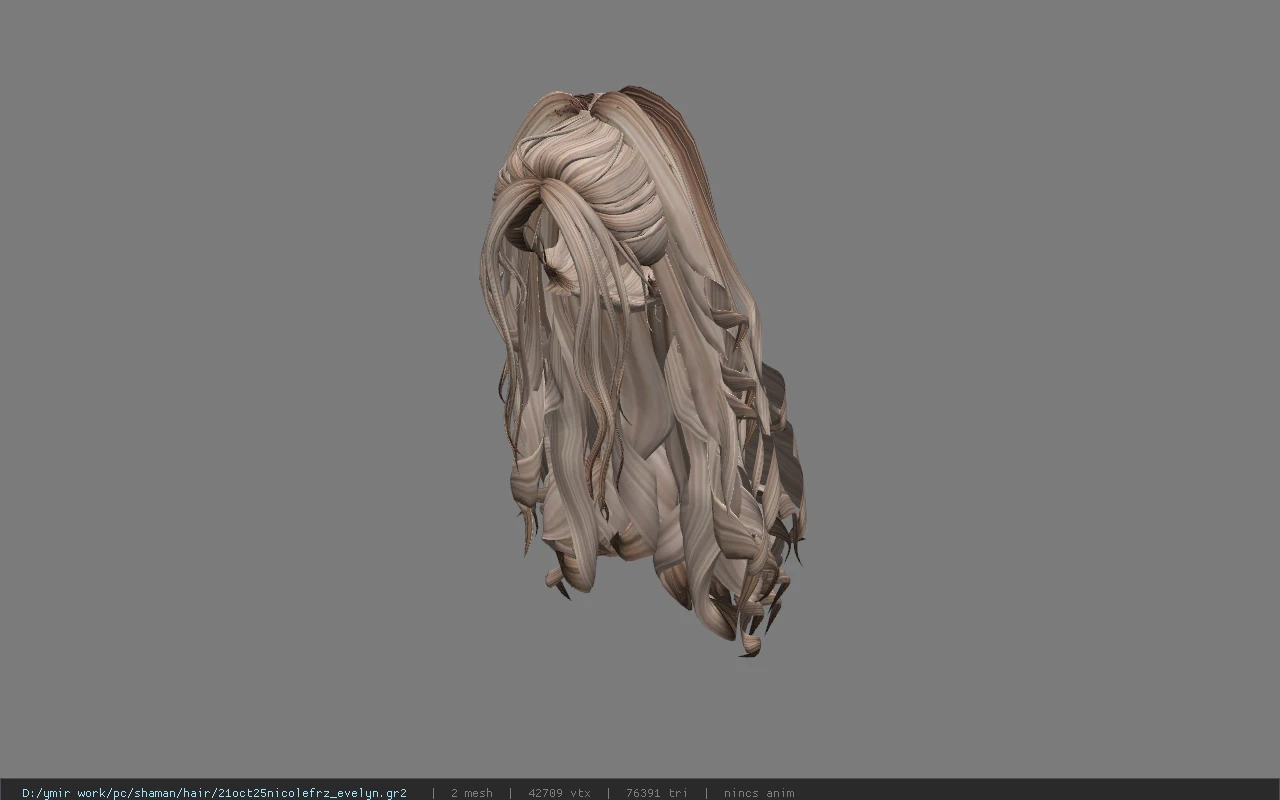Click the "76391 tri" triangle count
Image resolution: width=1280 pixels, height=800 pixels.
[656, 793]
